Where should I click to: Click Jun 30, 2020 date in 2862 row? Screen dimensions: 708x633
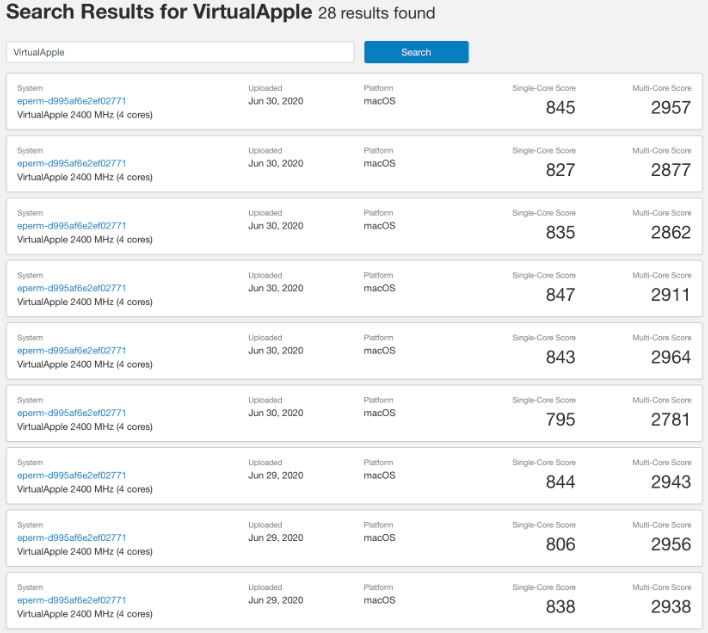275,226
